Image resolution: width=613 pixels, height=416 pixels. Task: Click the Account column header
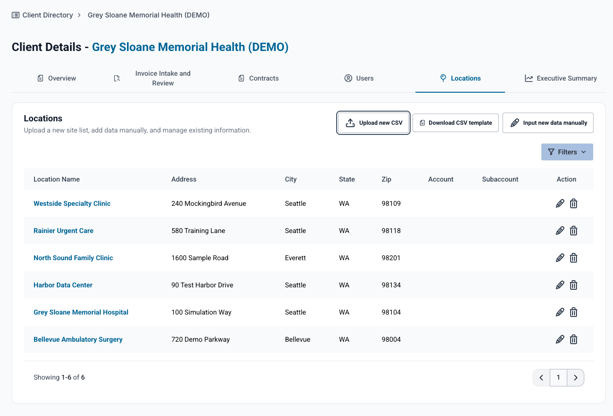click(x=441, y=179)
